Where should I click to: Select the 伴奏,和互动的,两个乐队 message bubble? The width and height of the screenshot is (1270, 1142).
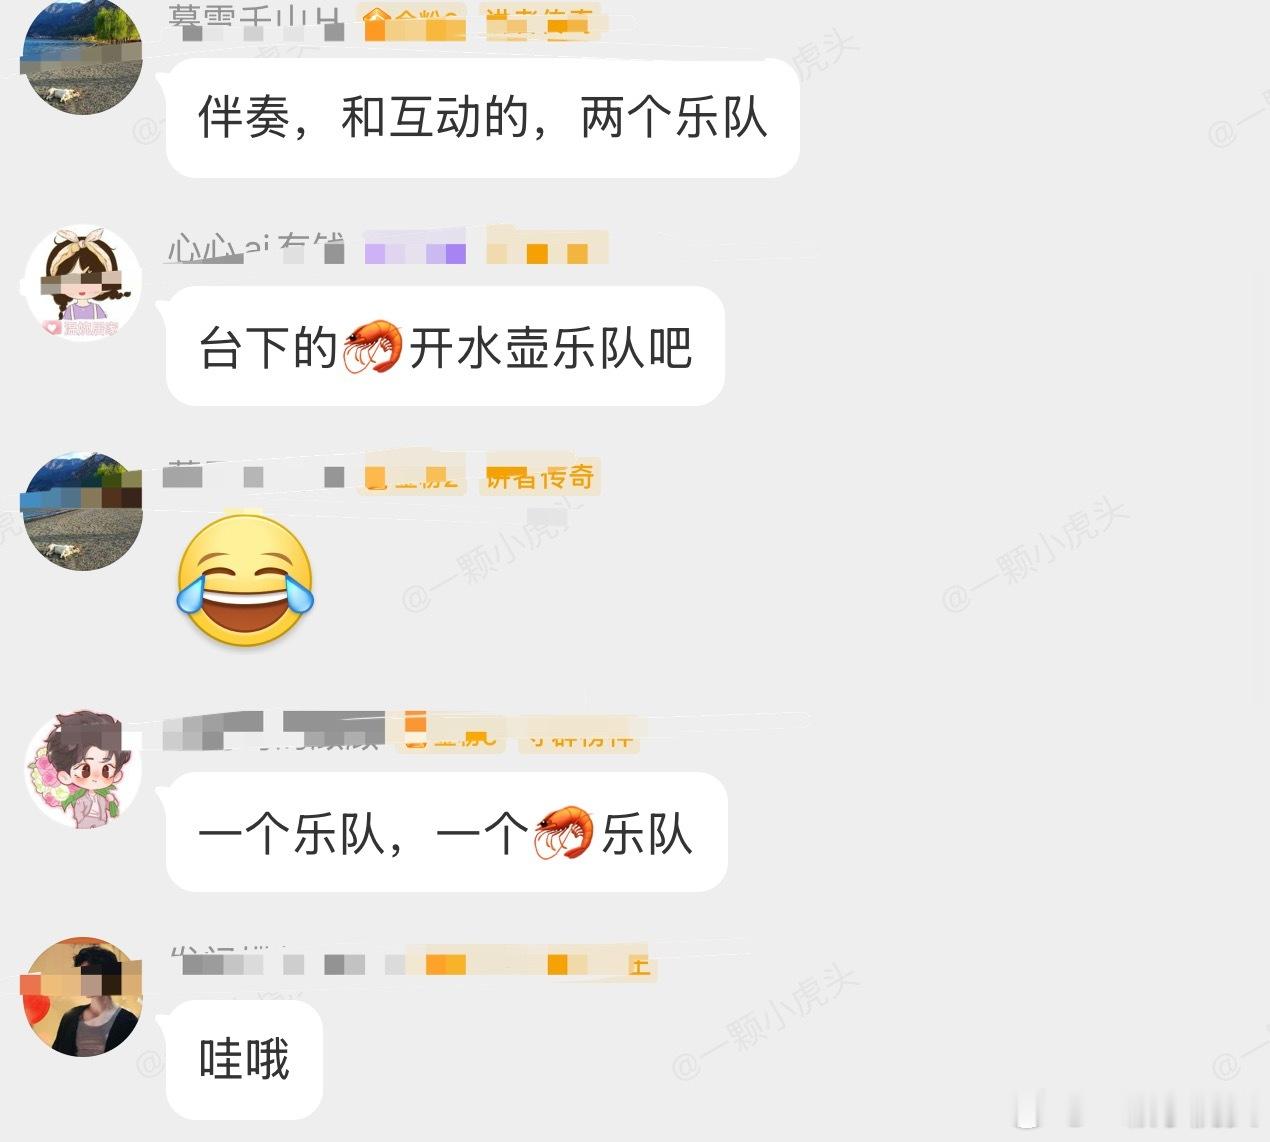(x=482, y=118)
